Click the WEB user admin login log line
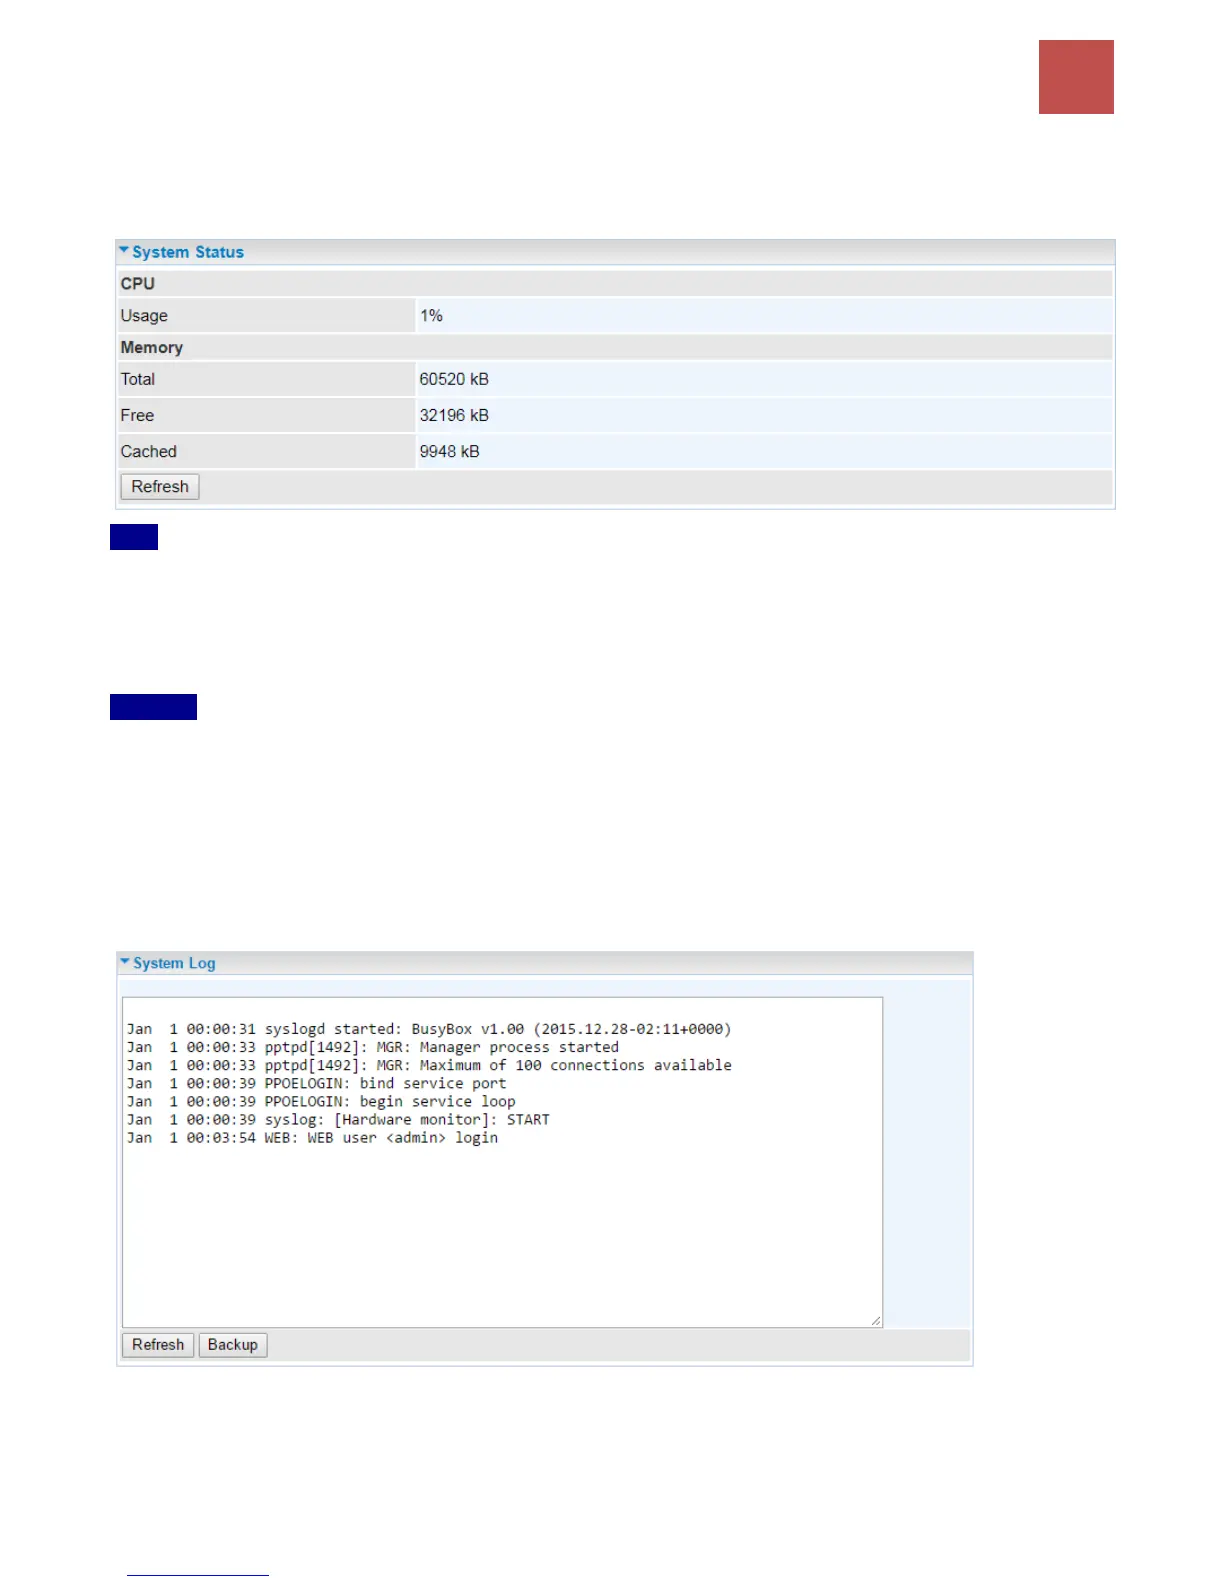The image size is (1224, 1584). click(312, 1137)
